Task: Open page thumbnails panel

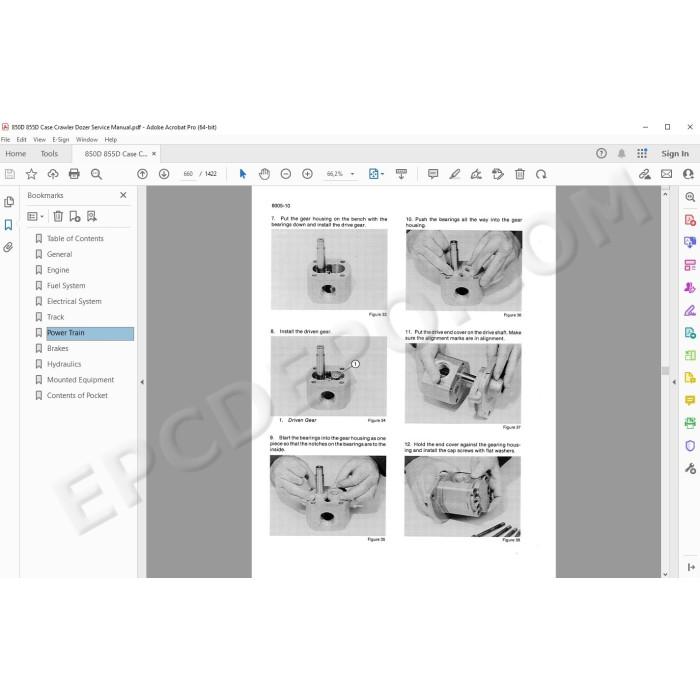Action: 8,202
